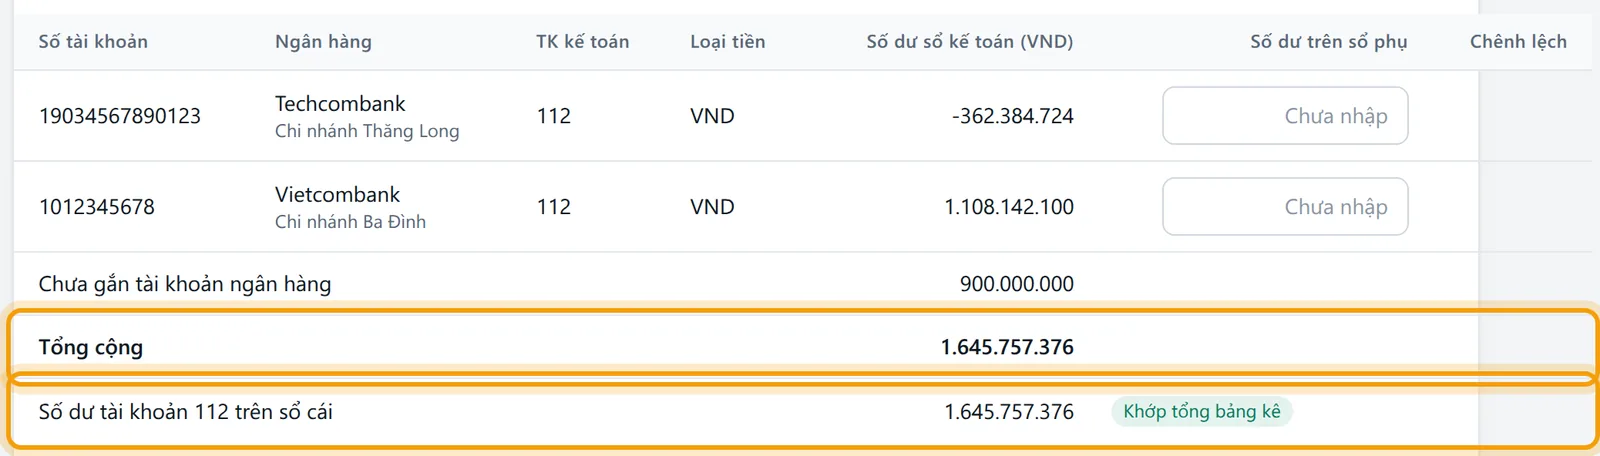Click the 'Số dư sổ kế toán (VND)' header
The height and width of the screenshot is (456, 1600).
[970, 42]
